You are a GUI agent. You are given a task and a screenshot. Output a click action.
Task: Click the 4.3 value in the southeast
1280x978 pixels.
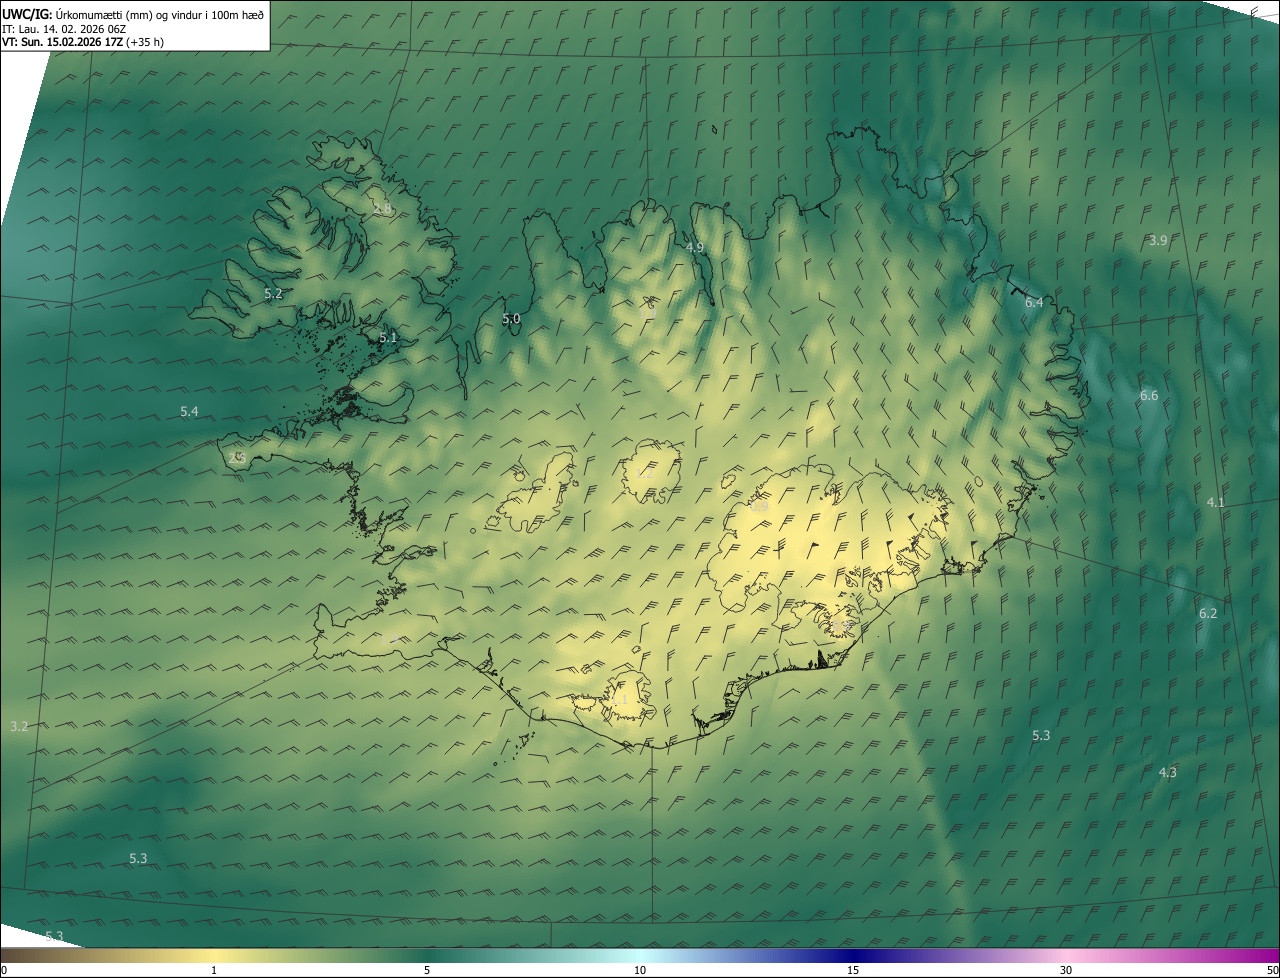pyautogui.click(x=1167, y=772)
